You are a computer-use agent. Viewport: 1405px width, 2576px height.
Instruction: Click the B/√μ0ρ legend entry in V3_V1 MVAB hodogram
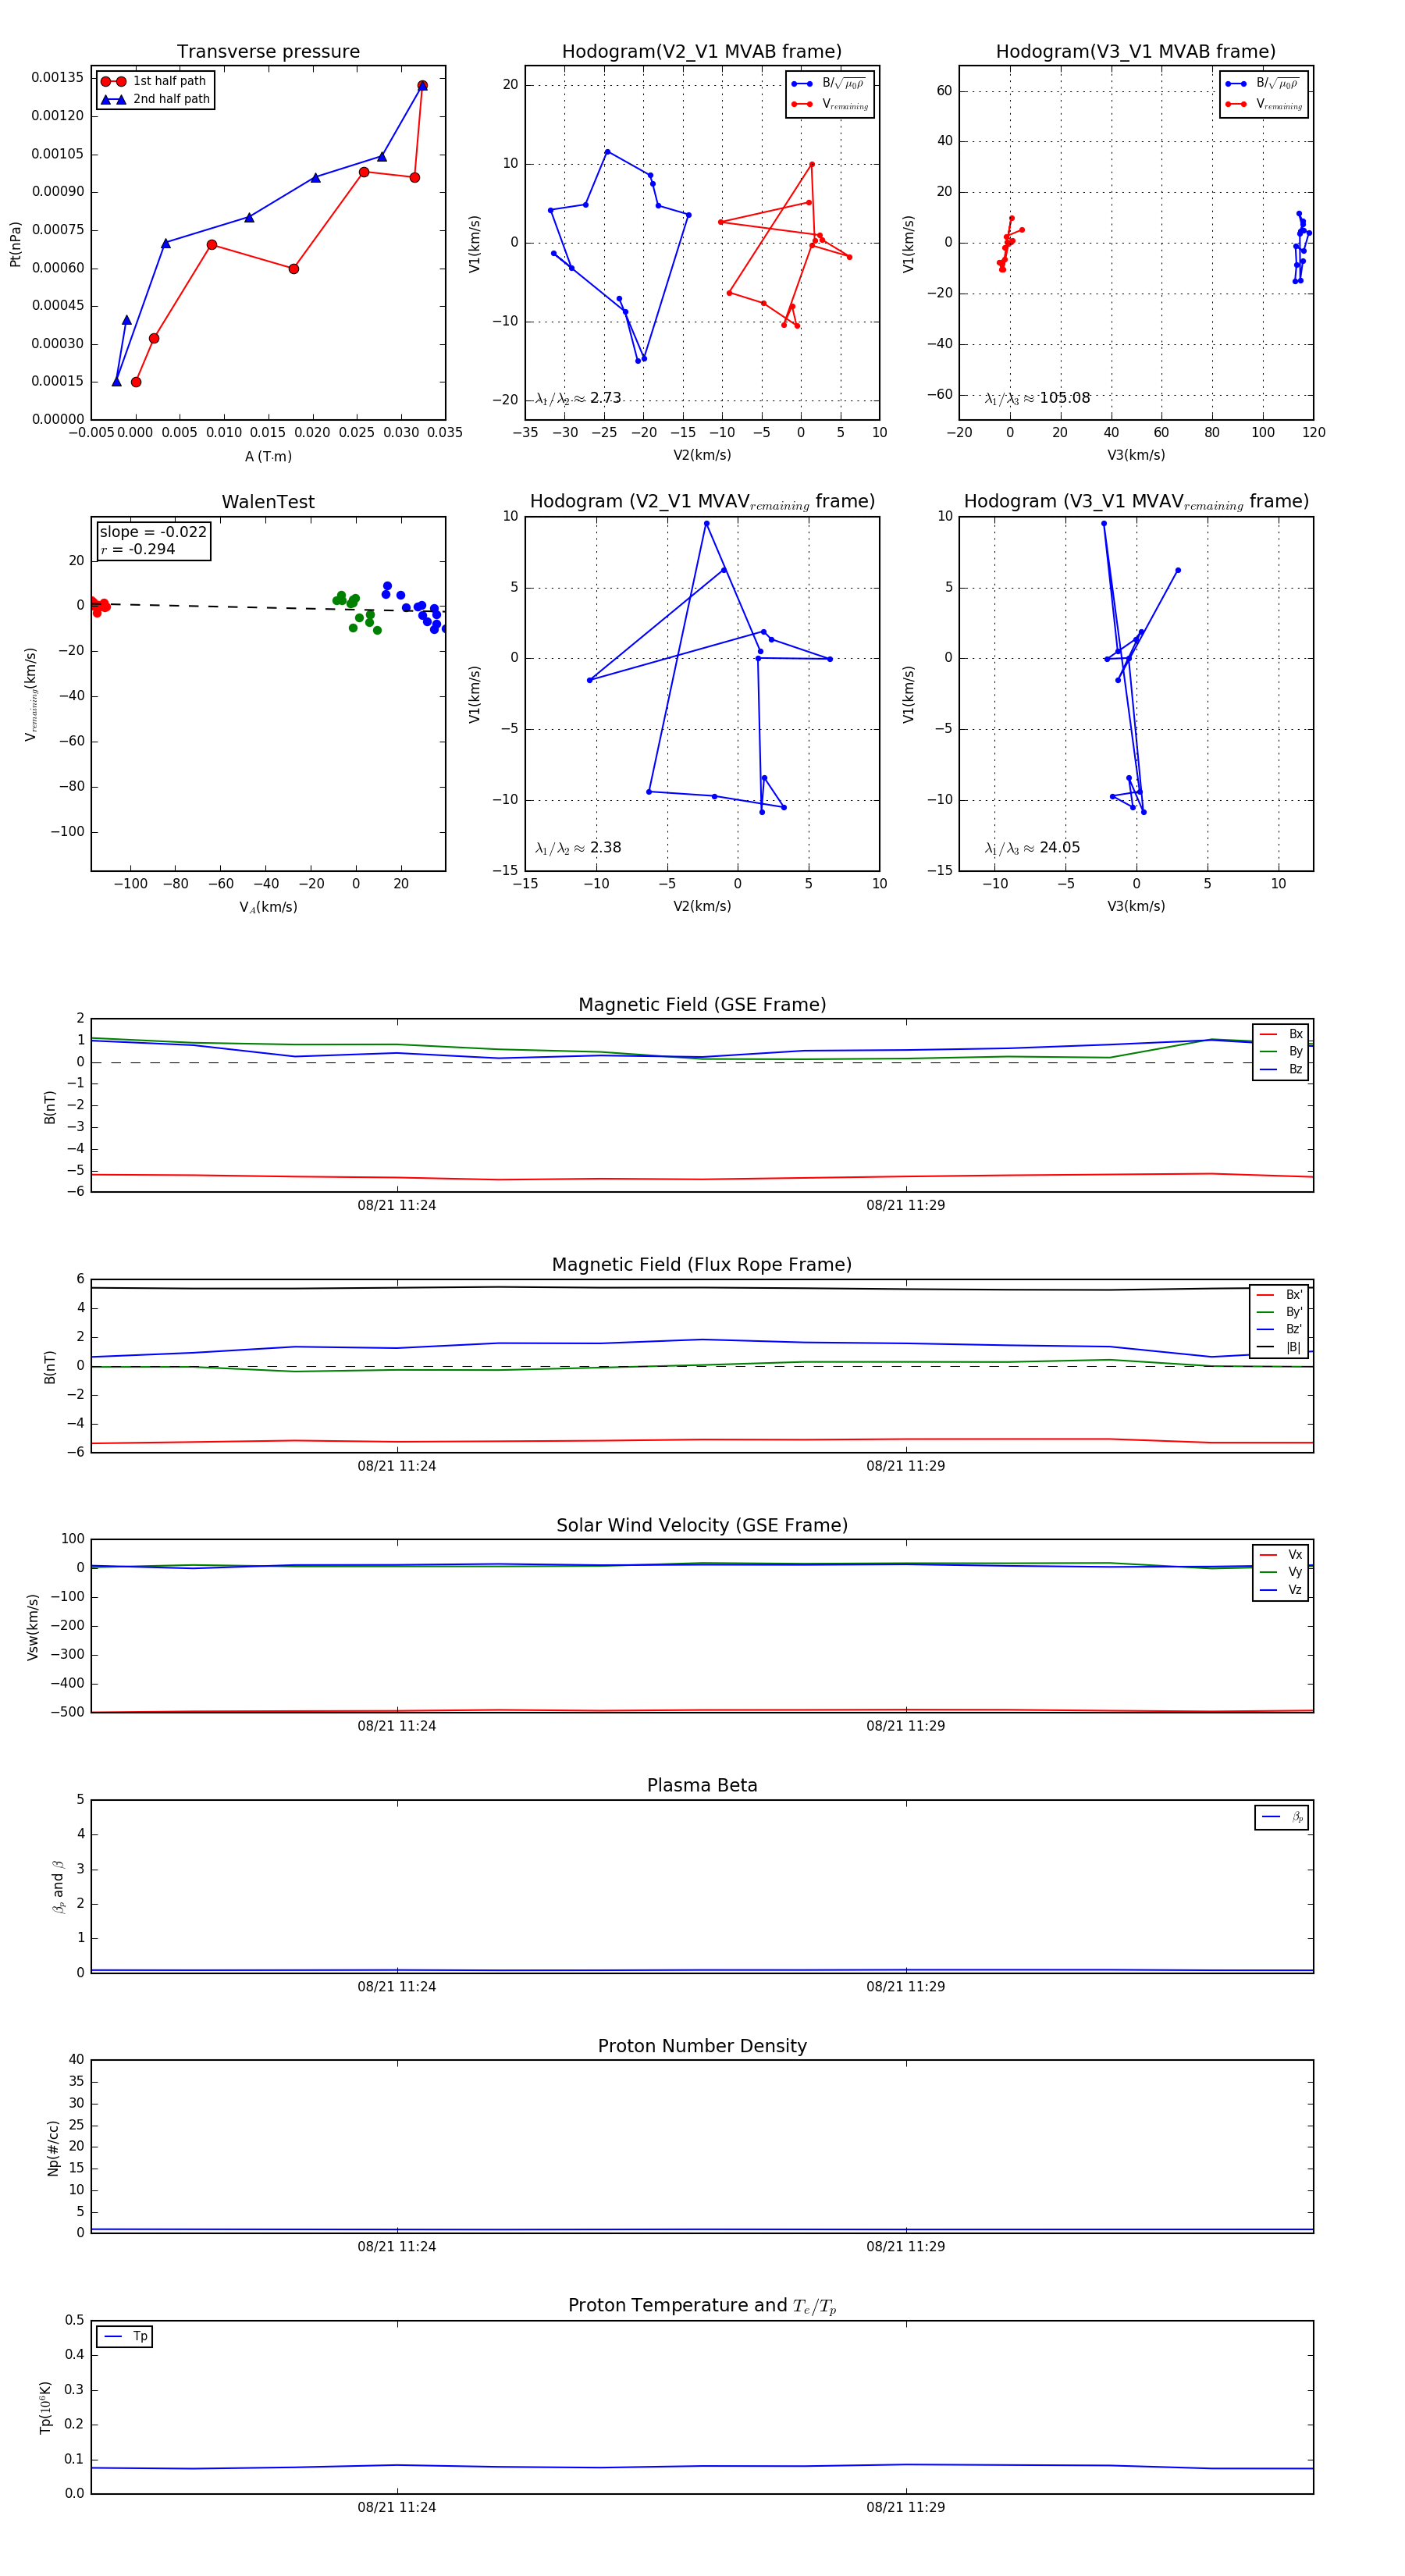[1263, 84]
